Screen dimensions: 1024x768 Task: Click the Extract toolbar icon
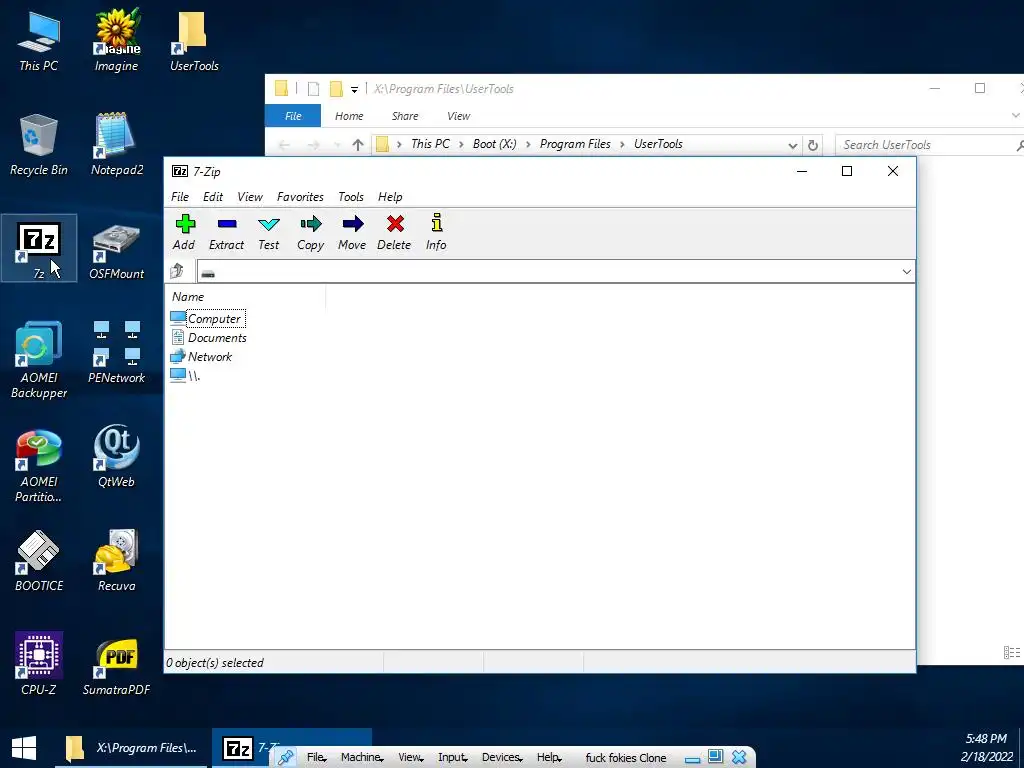[x=226, y=232]
